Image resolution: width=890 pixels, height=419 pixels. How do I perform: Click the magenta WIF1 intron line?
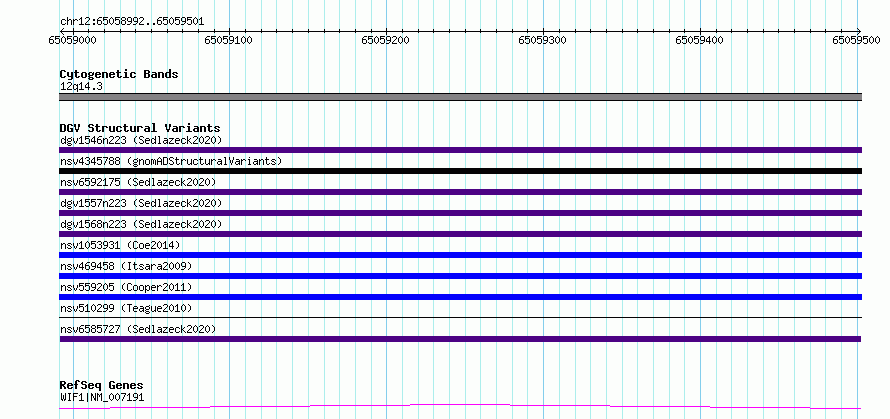(x=460, y=407)
